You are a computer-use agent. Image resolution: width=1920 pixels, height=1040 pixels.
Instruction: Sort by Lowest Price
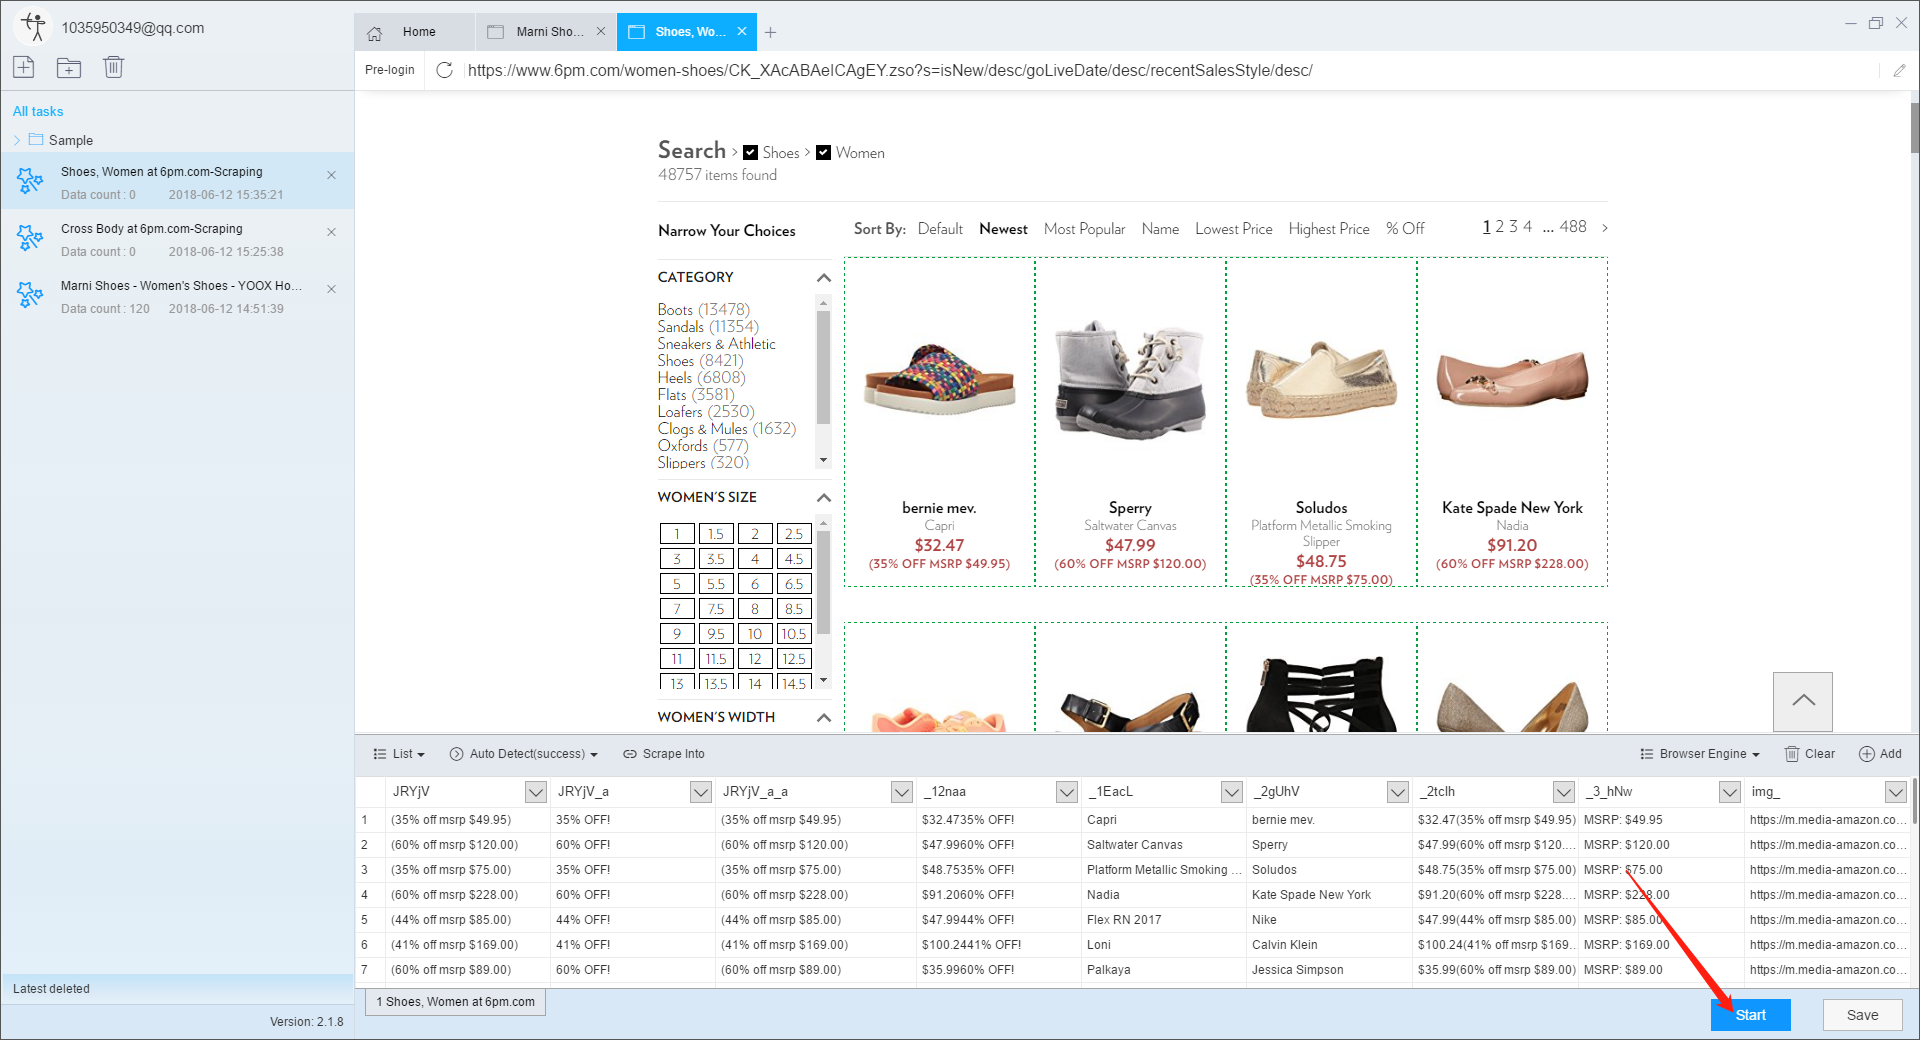(x=1233, y=229)
